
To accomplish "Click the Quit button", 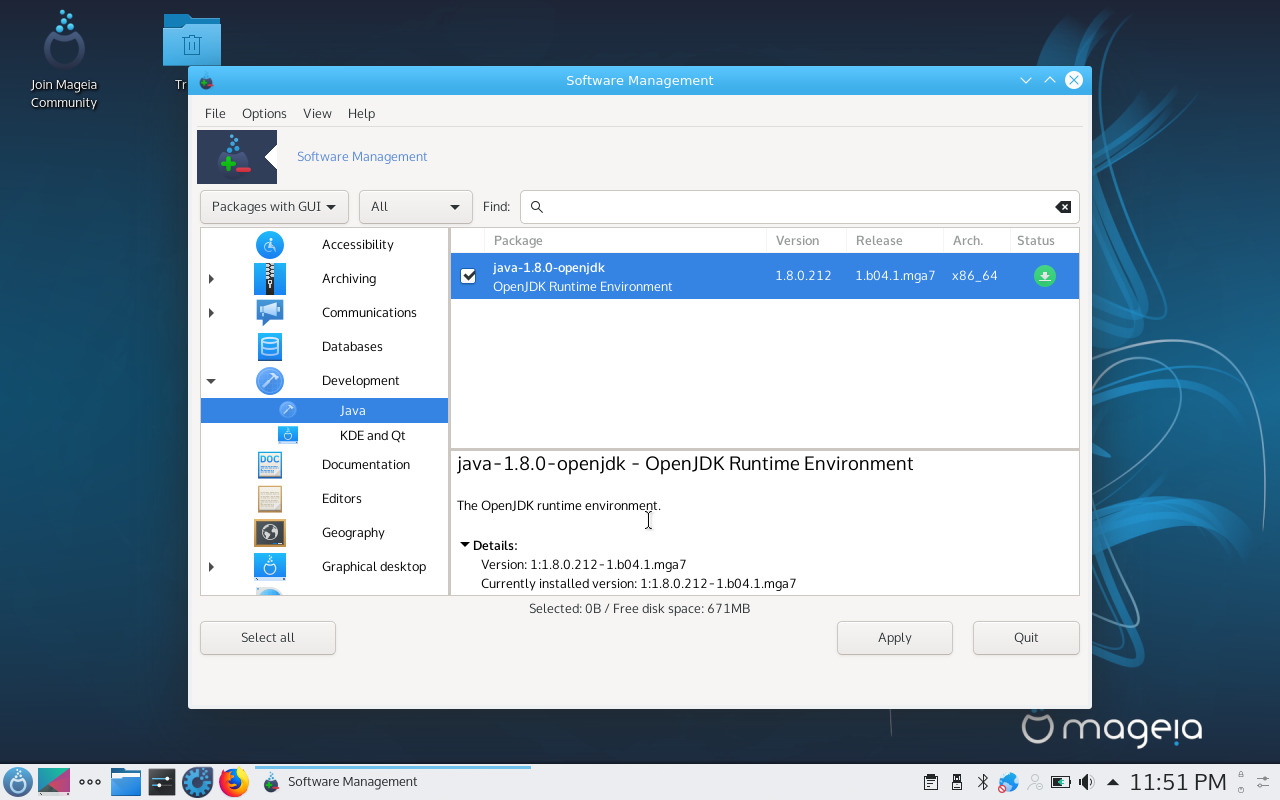I will 1026,638.
